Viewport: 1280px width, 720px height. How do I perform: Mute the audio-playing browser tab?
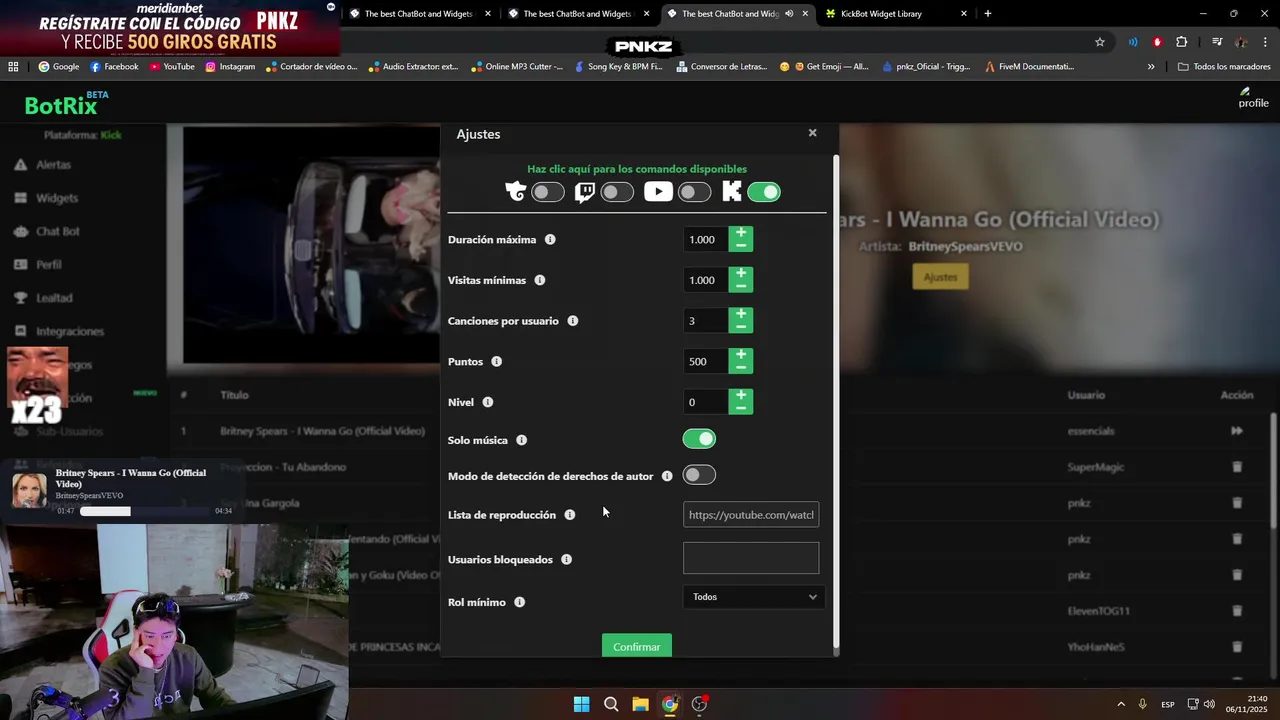[789, 14]
